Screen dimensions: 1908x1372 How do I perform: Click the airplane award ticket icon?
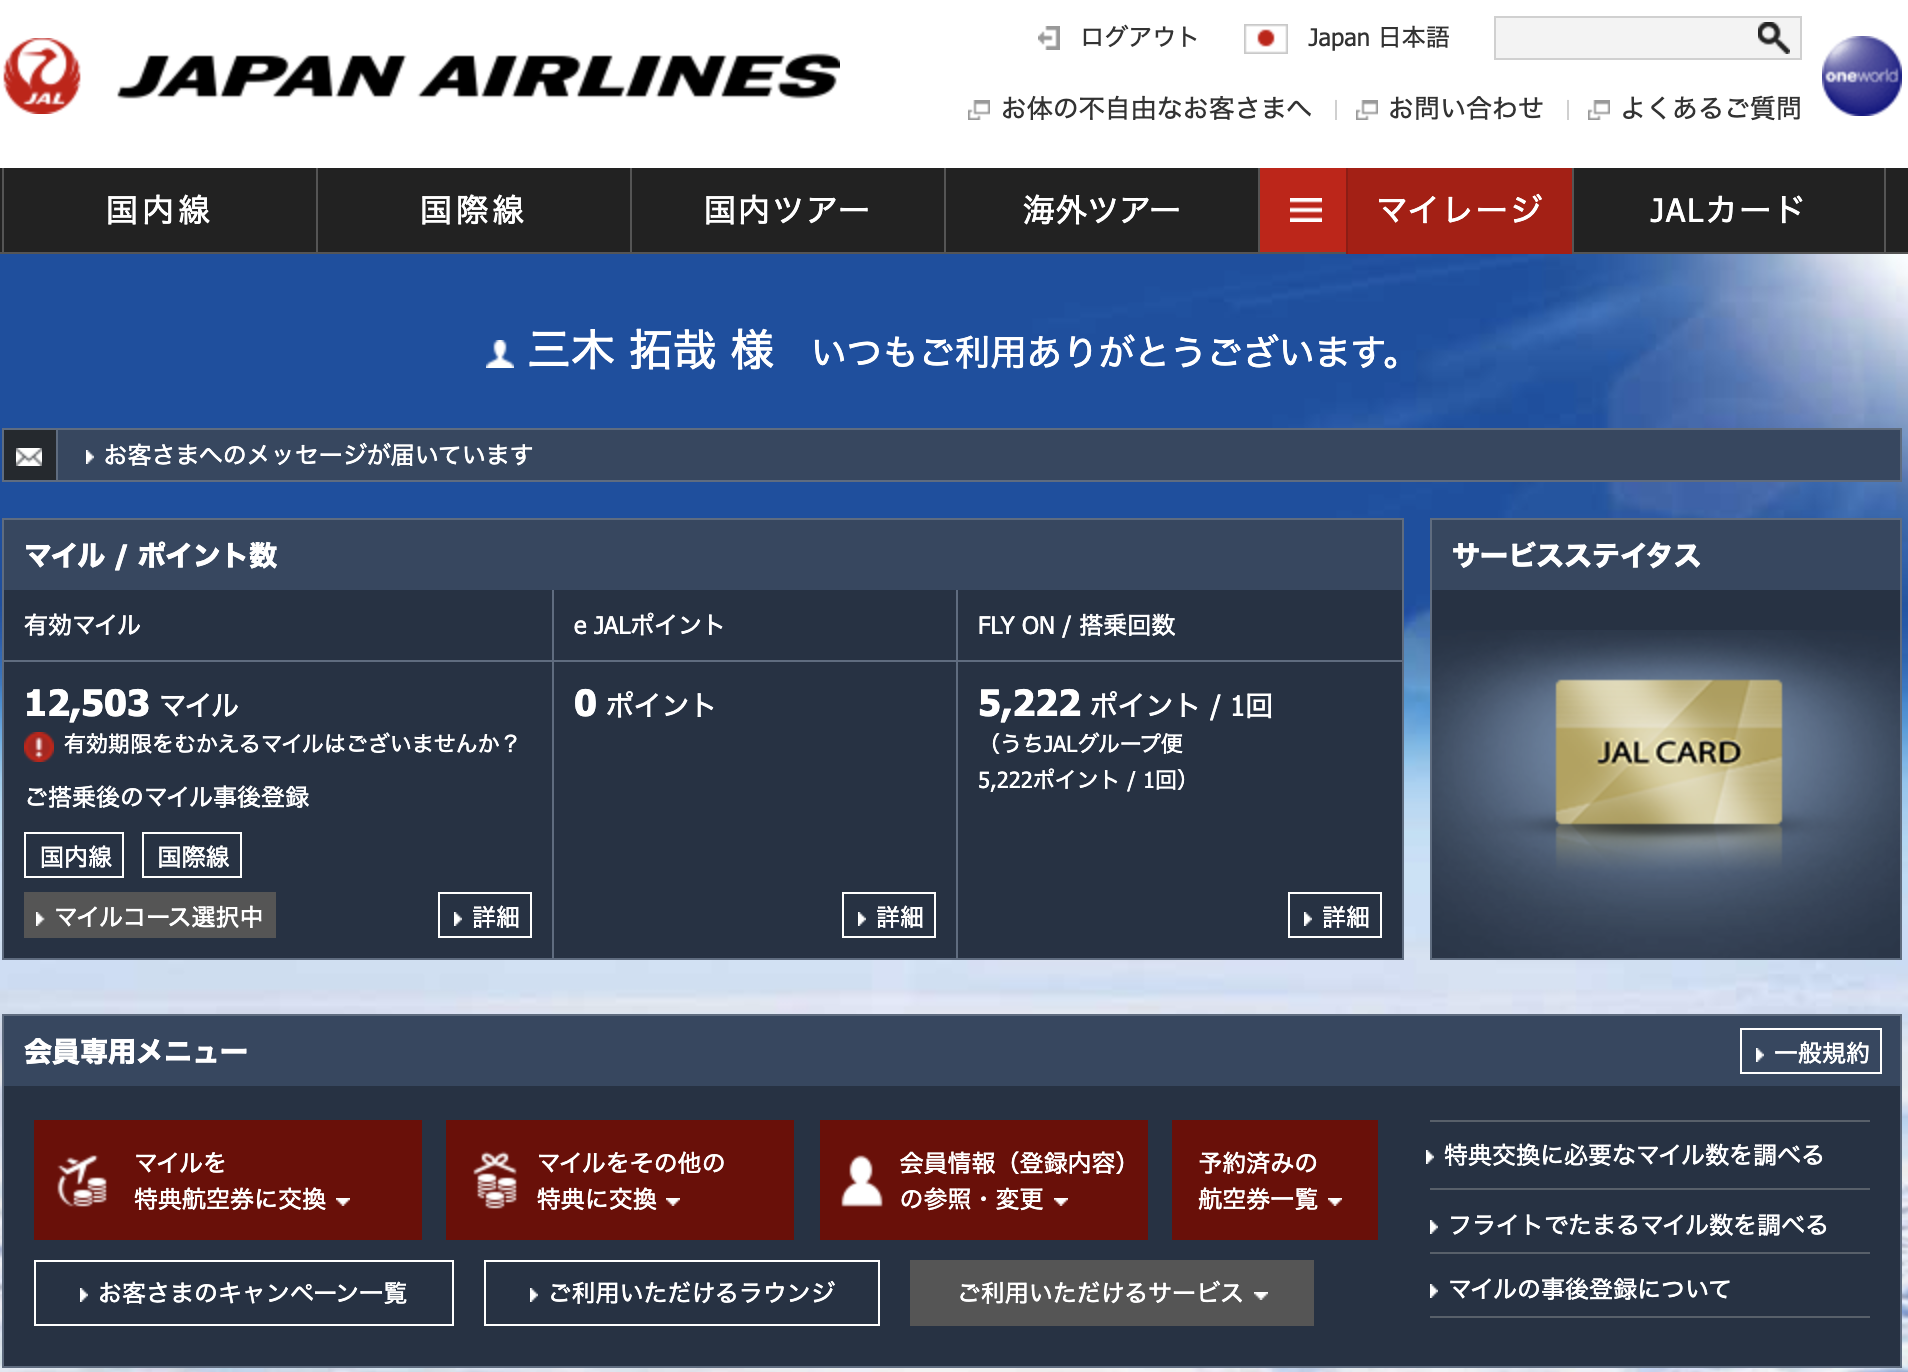click(83, 1181)
